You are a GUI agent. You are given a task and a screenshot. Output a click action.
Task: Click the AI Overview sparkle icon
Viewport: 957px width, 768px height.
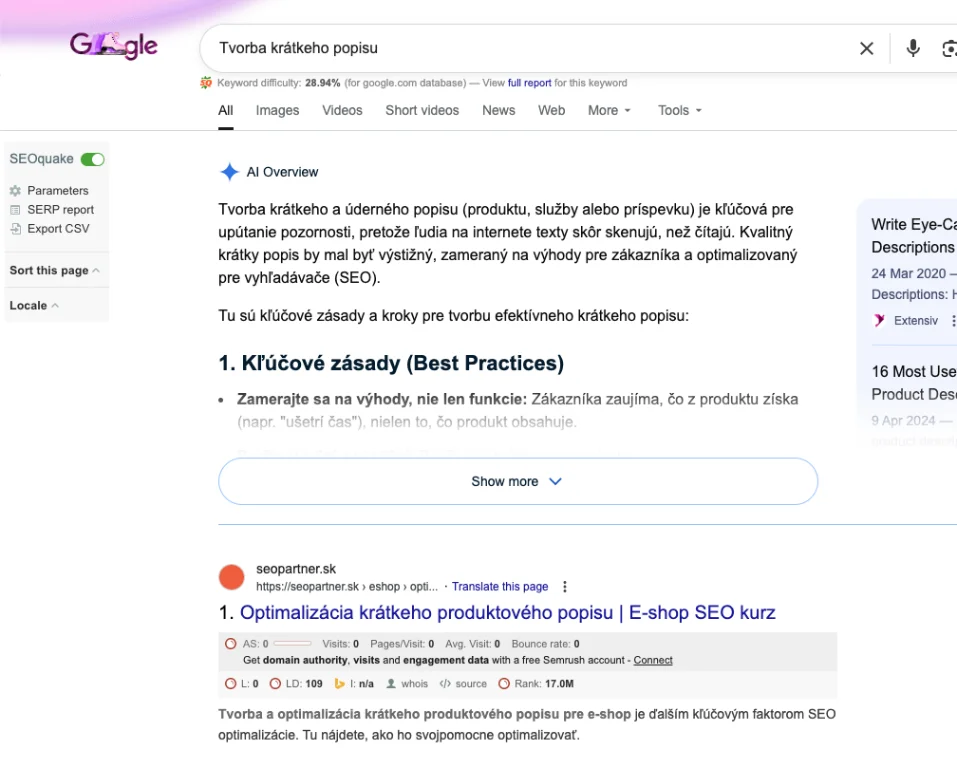[x=229, y=172]
